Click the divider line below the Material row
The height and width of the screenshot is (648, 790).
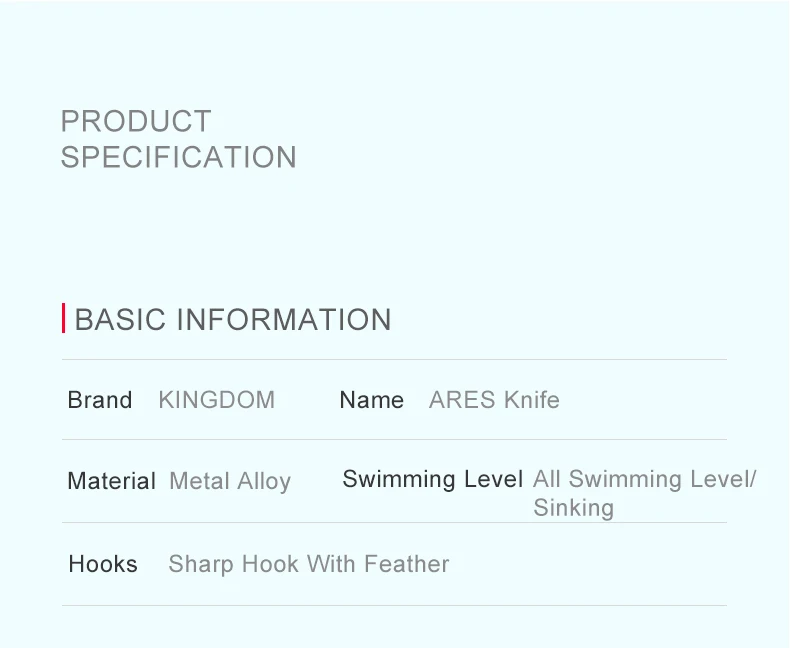click(394, 523)
